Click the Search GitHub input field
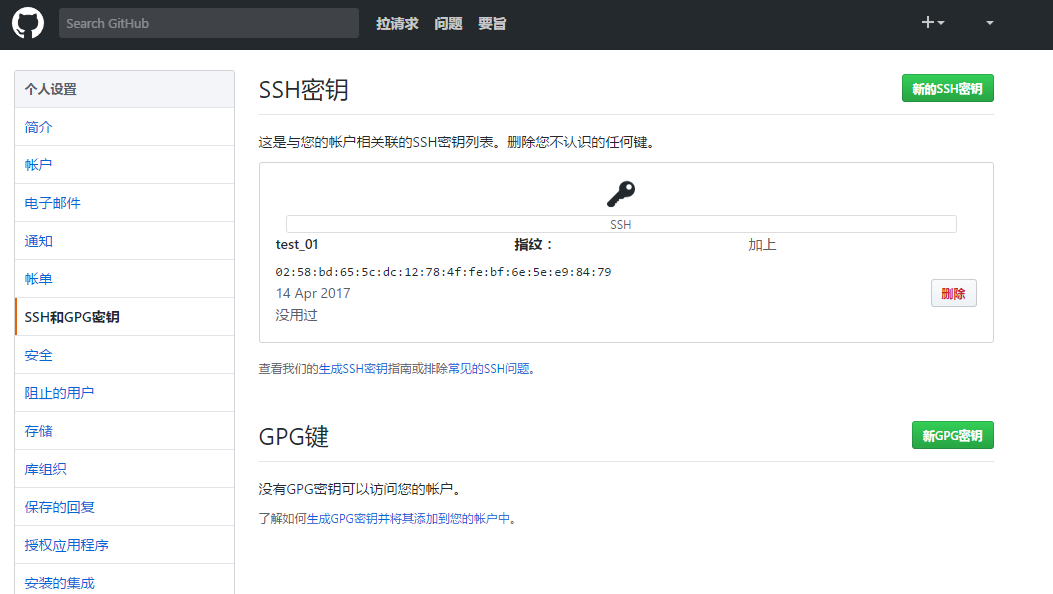Image resolution: width=1053 pixels, height=594 pixels. 208,22
